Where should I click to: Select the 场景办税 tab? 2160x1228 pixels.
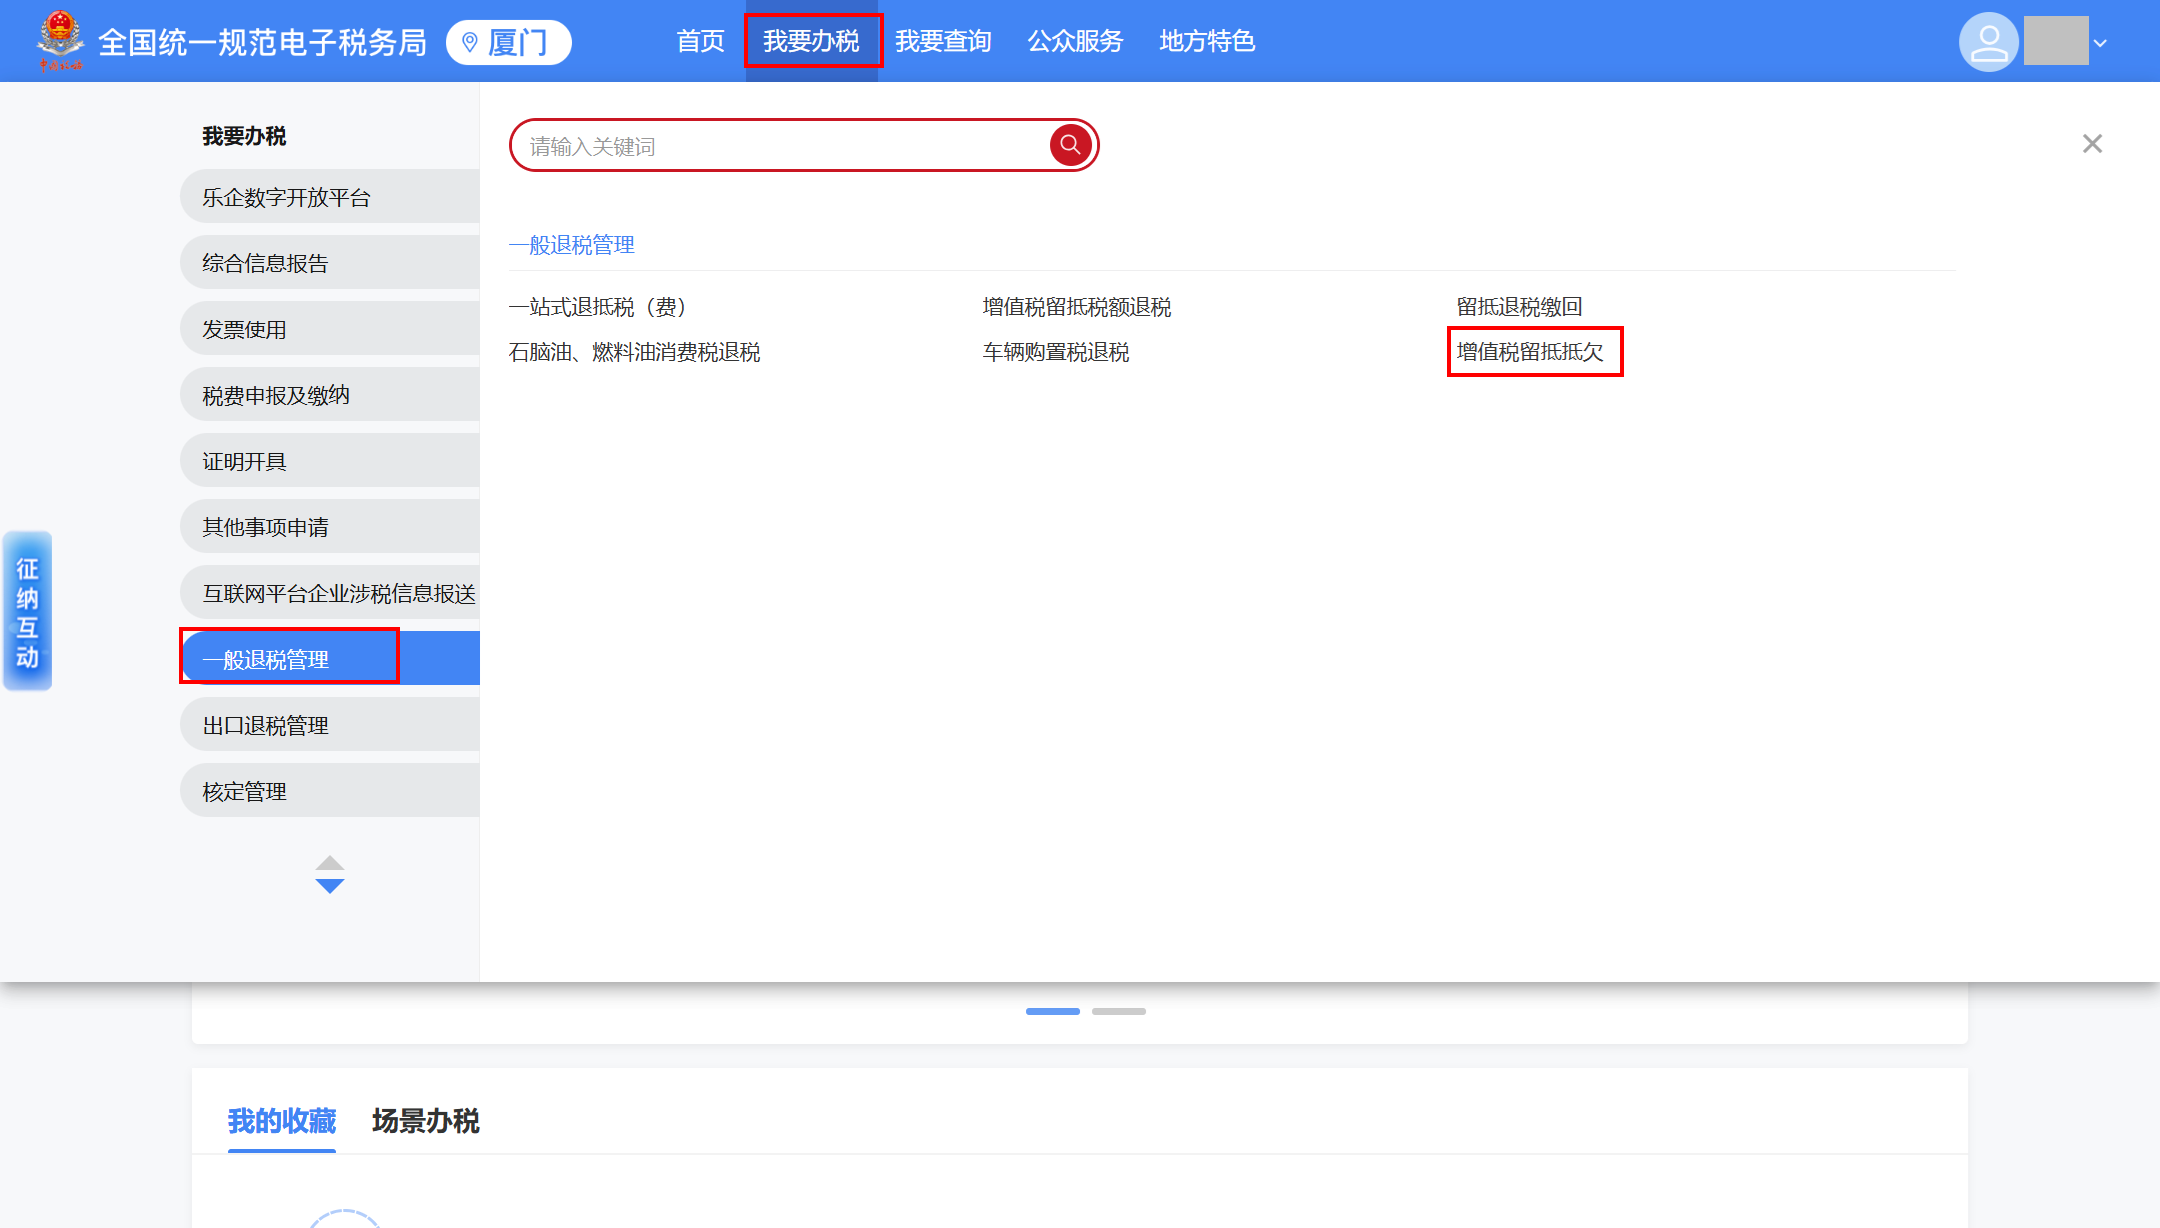pyautogui.click(x=424, y=1122)
